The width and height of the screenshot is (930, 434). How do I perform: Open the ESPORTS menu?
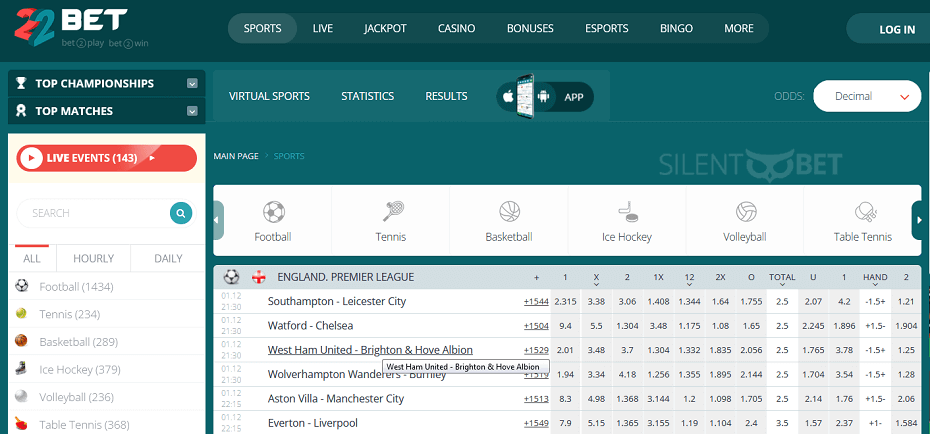tap(607, 28)
